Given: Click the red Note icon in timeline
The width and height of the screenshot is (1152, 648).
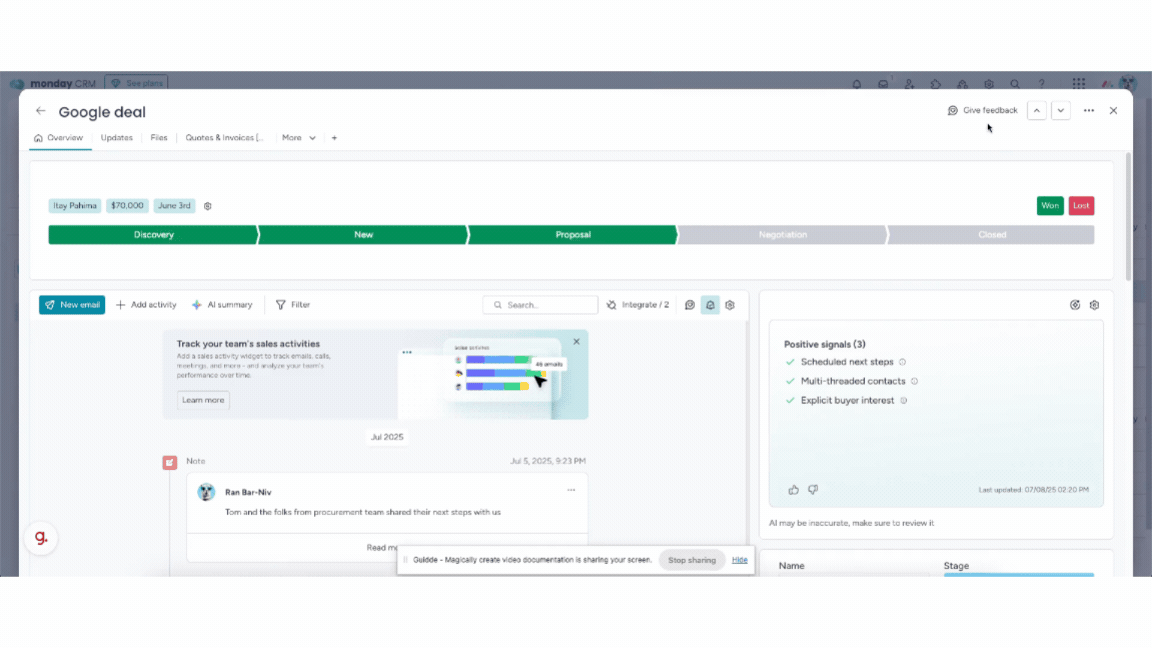Looking at the screenshot, I should pos(170,462).
